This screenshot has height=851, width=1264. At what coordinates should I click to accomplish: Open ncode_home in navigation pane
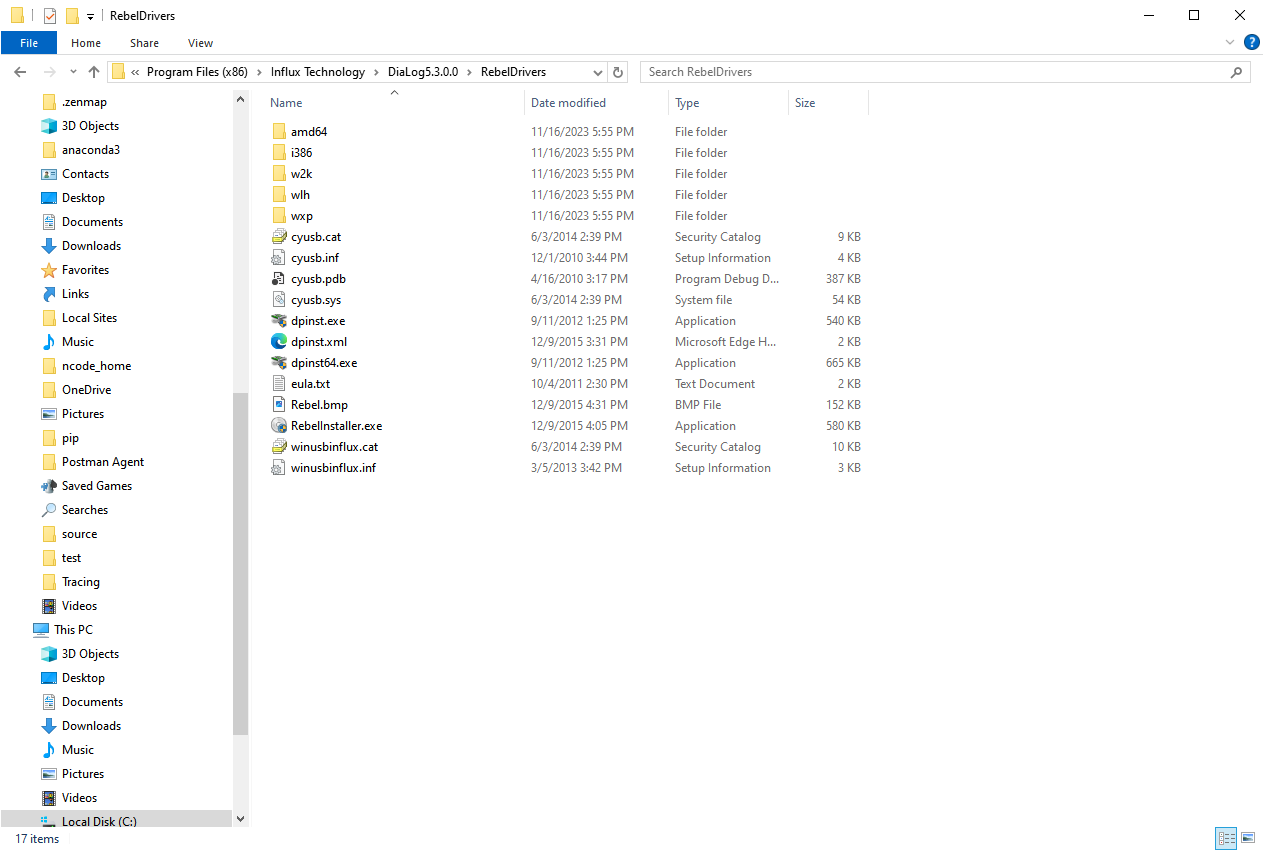pos(96,366)
